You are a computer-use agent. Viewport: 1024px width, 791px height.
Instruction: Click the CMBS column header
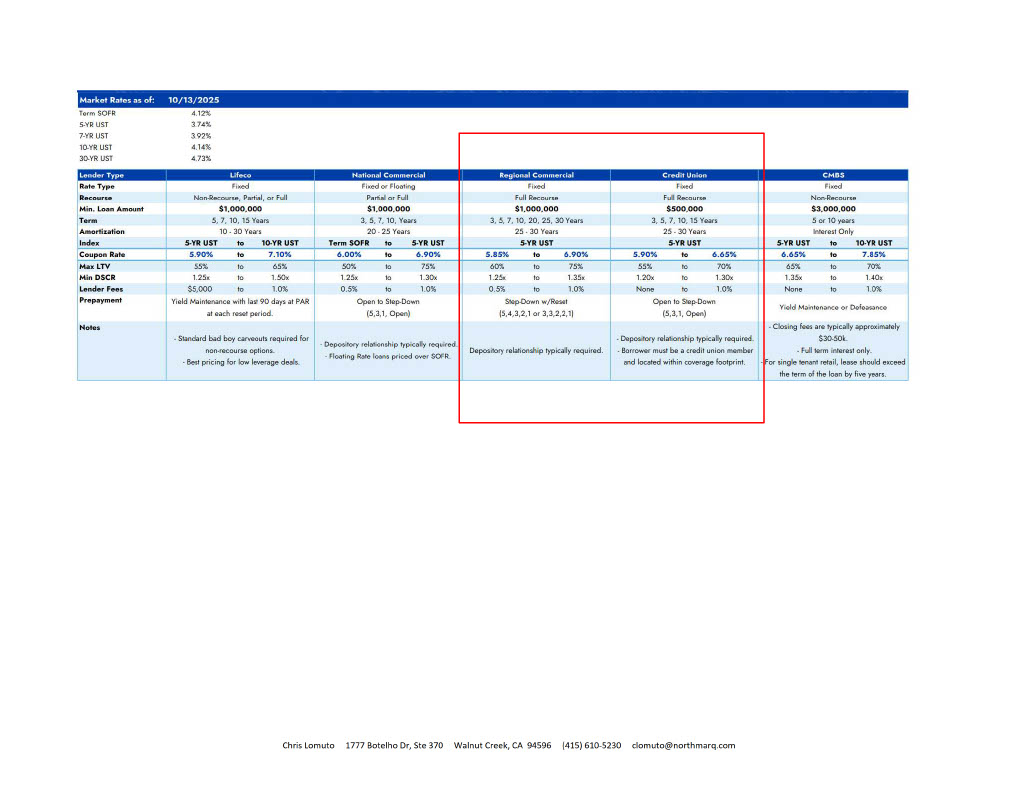[833, 175]
